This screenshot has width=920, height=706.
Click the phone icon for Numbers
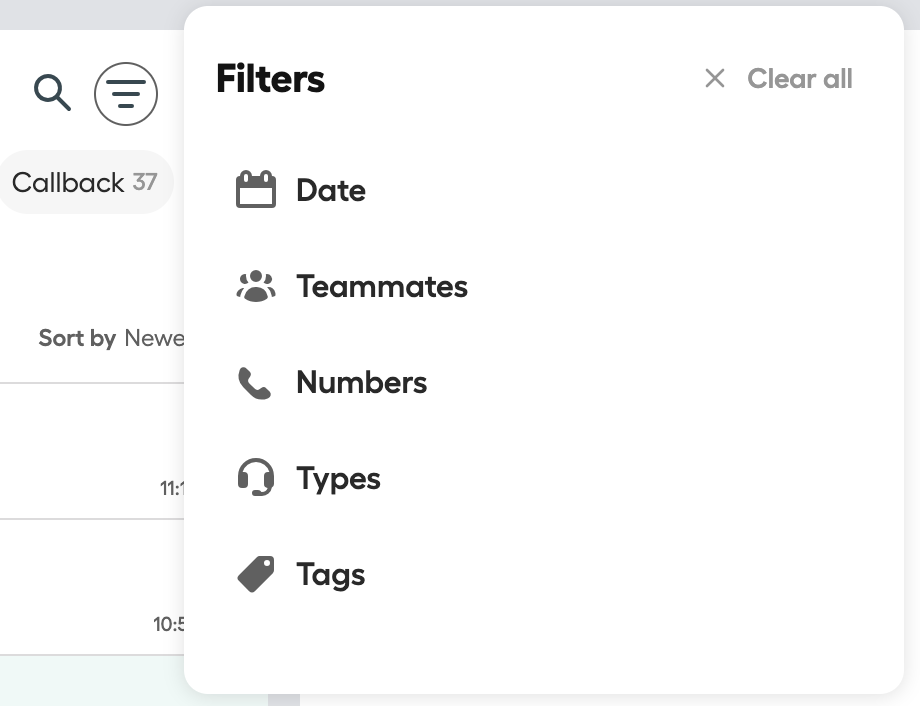tap(255, 383)
